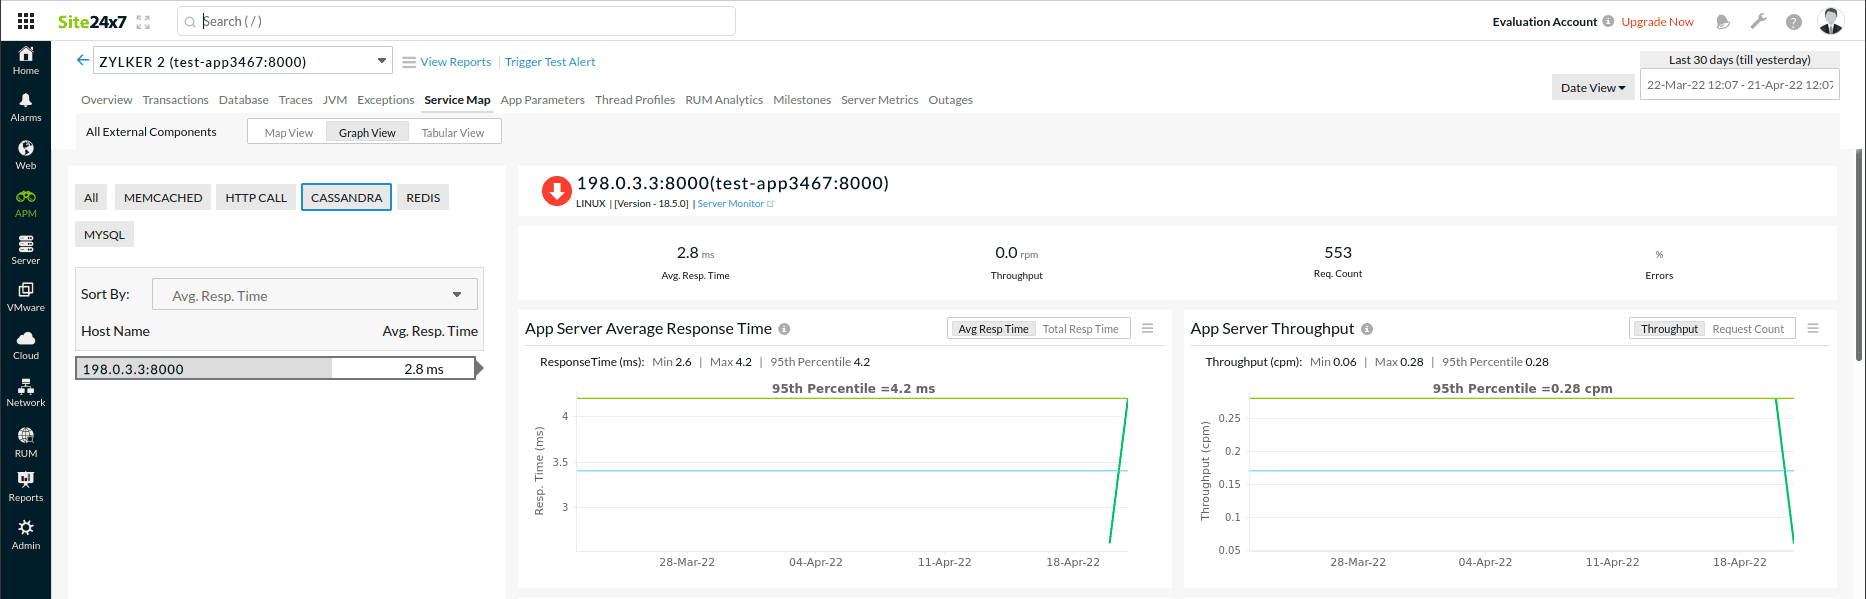This screenshot has width=1866, height=599.
Task: Open RUM monitoring from the sidebar
Action: [26, 442]
